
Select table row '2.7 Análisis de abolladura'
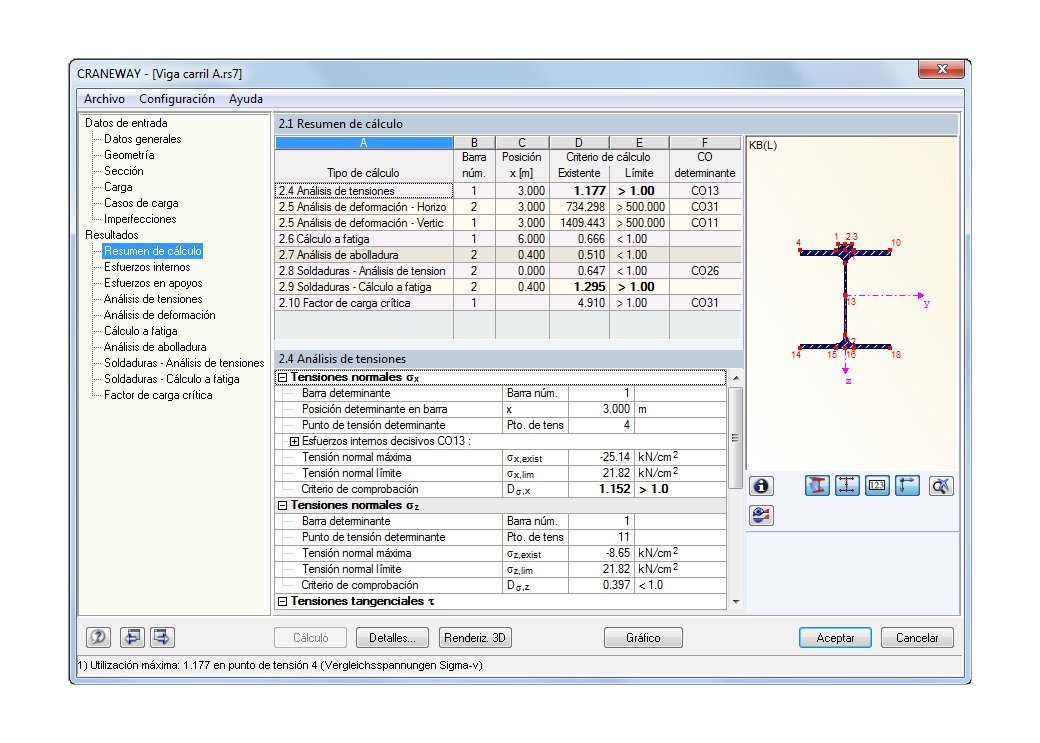508,255
